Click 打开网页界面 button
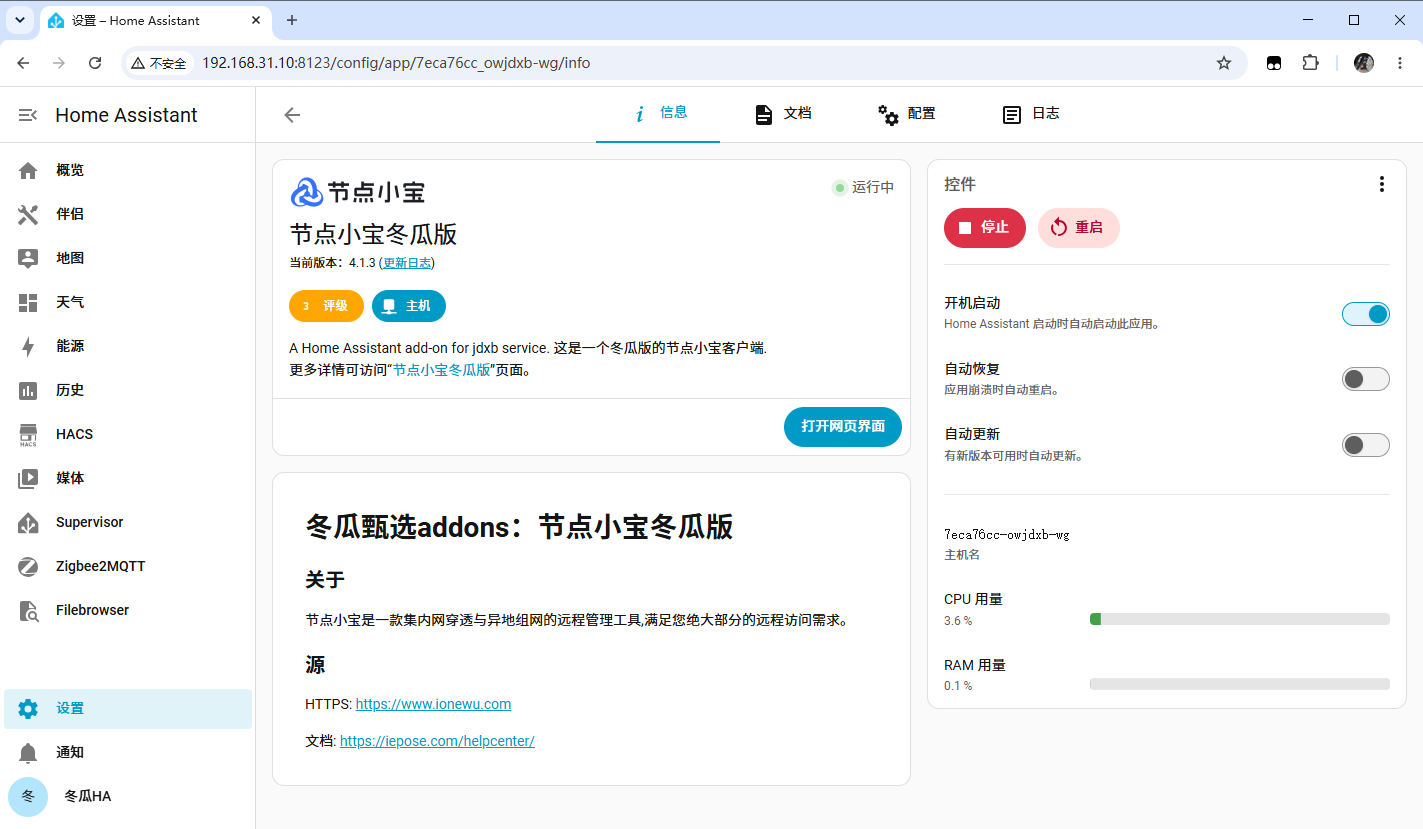 pyautogui.click(x=843, y=427)
